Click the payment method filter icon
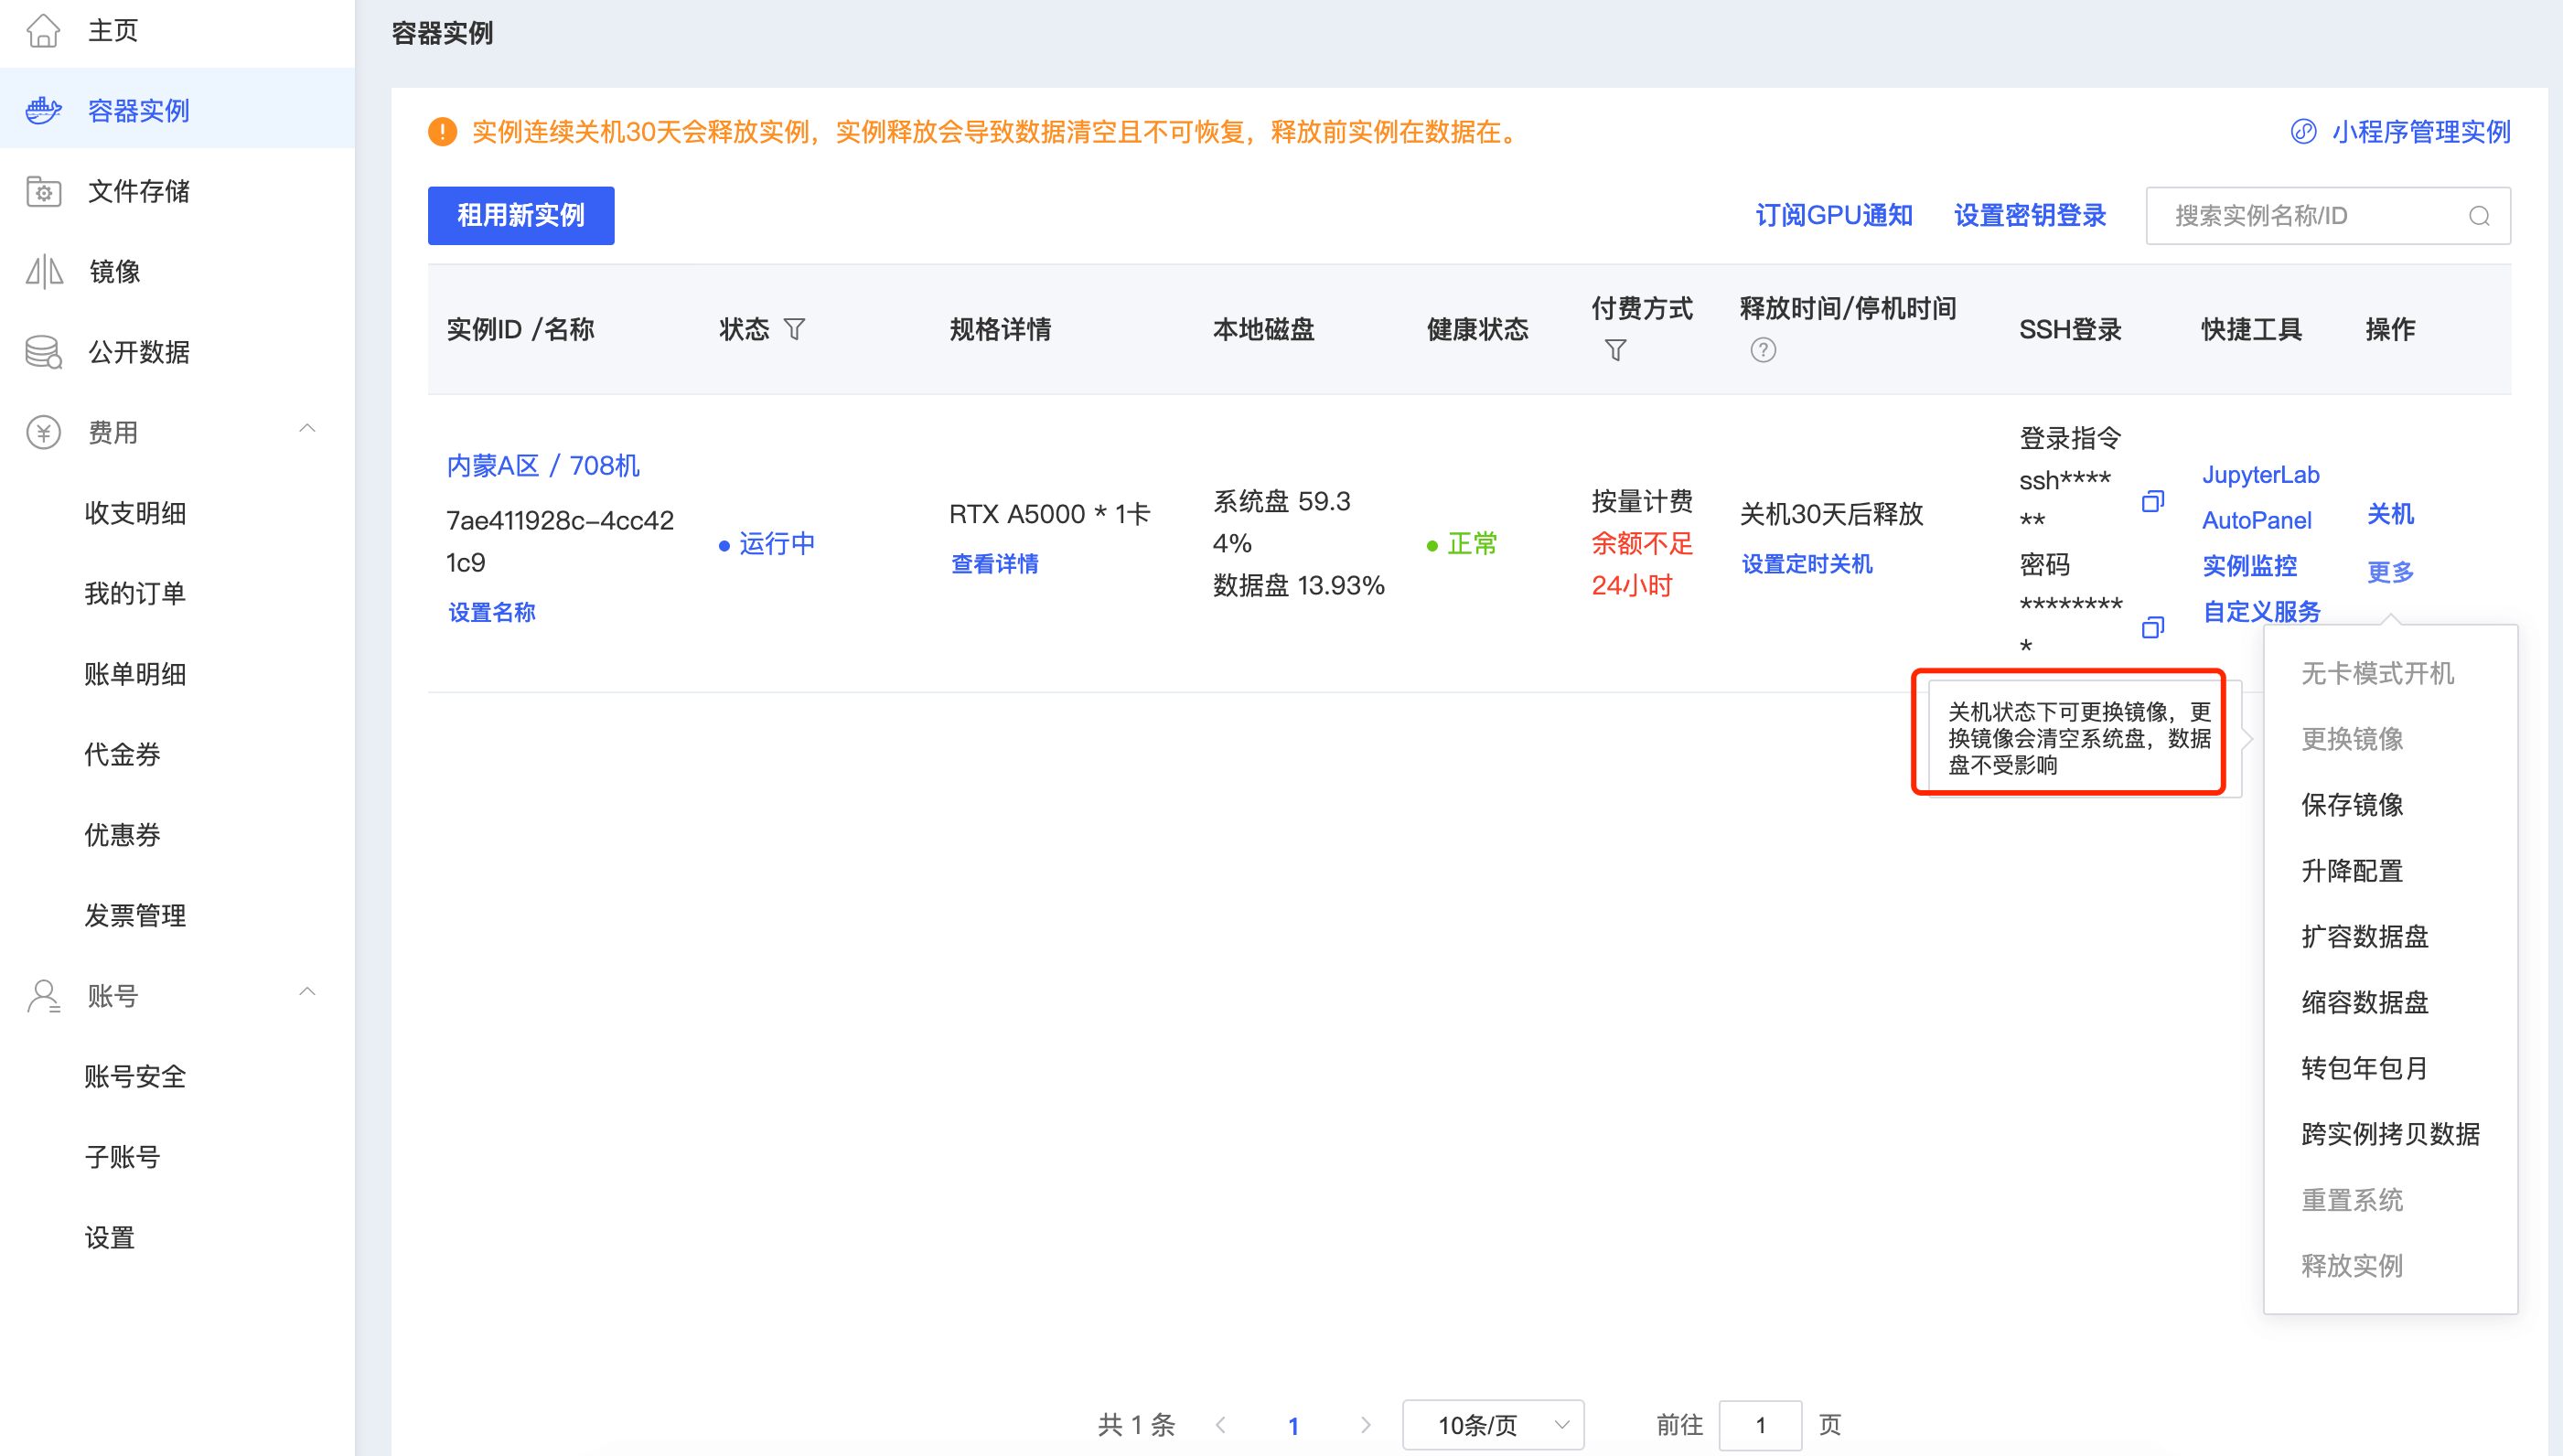This screenshot has height=1456, width=2563. pos(1615,350)
